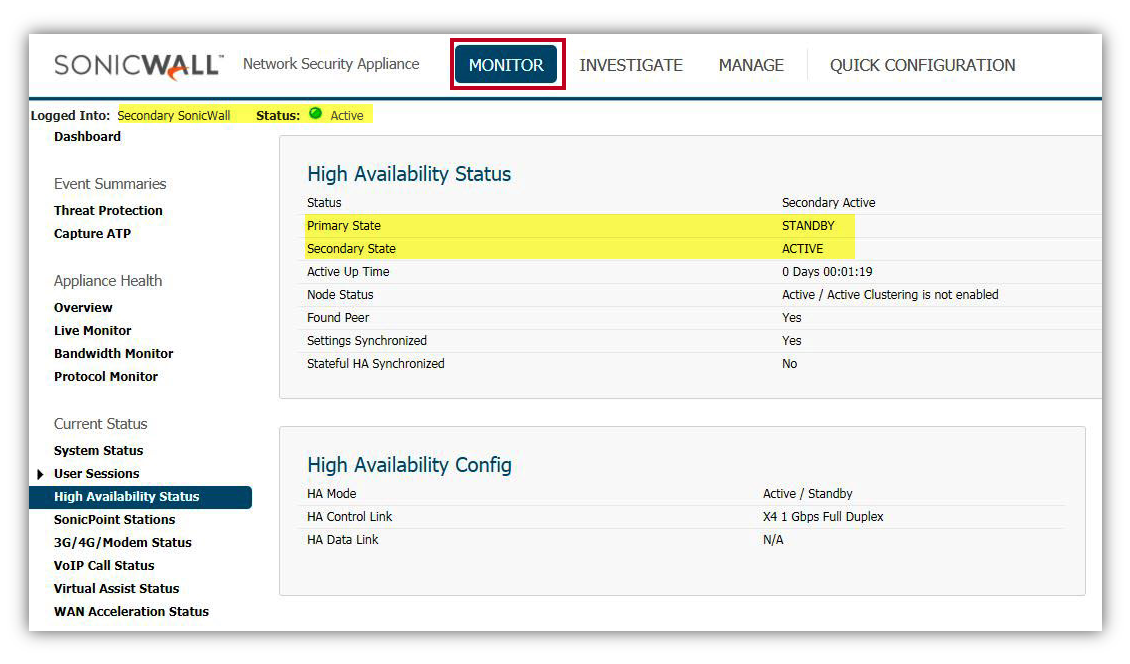Image resolution: width=1130 pixels, height=664 pixels.
Task: View VoIP Call Status
Action: point(104,566)
